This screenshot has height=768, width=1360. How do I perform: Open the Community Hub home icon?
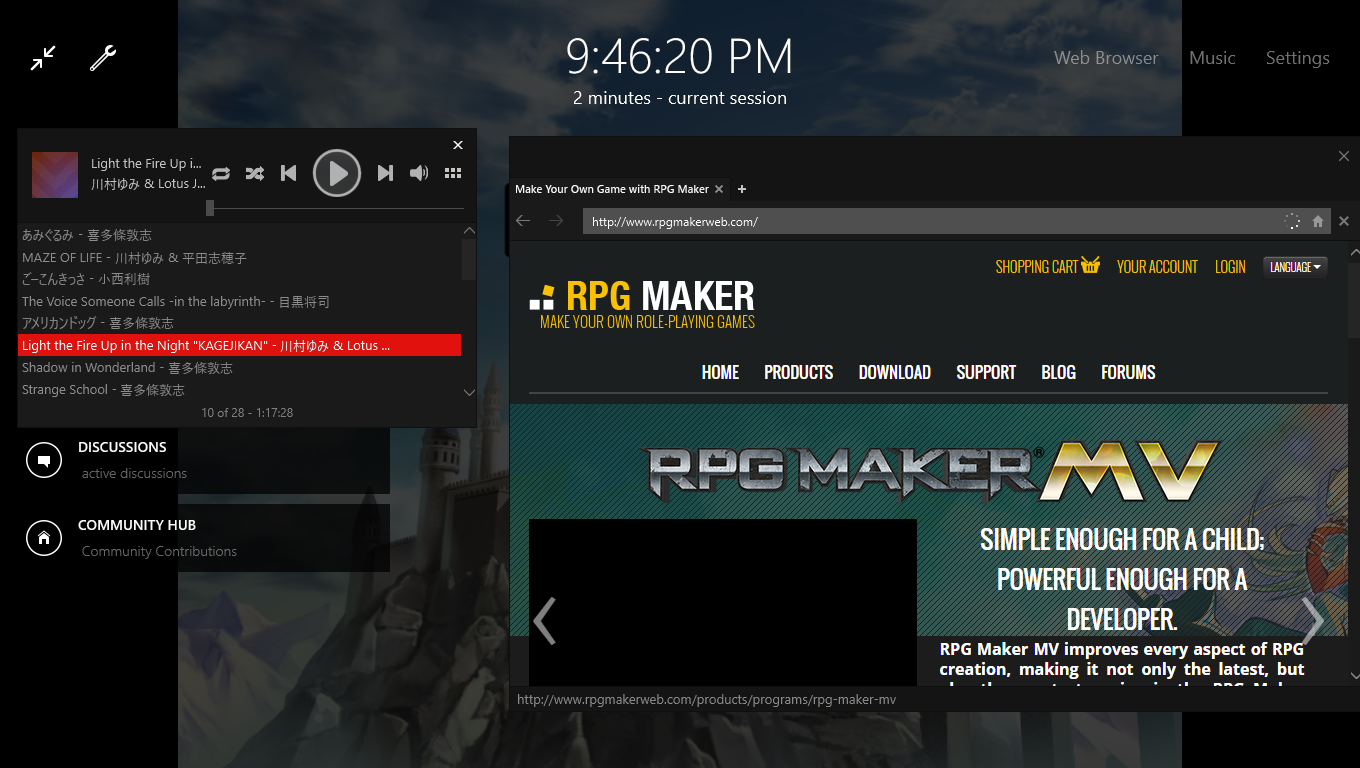click(x=44, y=538)
